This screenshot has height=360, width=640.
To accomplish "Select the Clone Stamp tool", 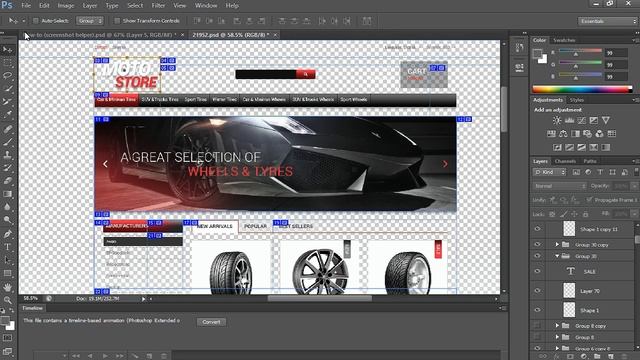I will point(7,155).
